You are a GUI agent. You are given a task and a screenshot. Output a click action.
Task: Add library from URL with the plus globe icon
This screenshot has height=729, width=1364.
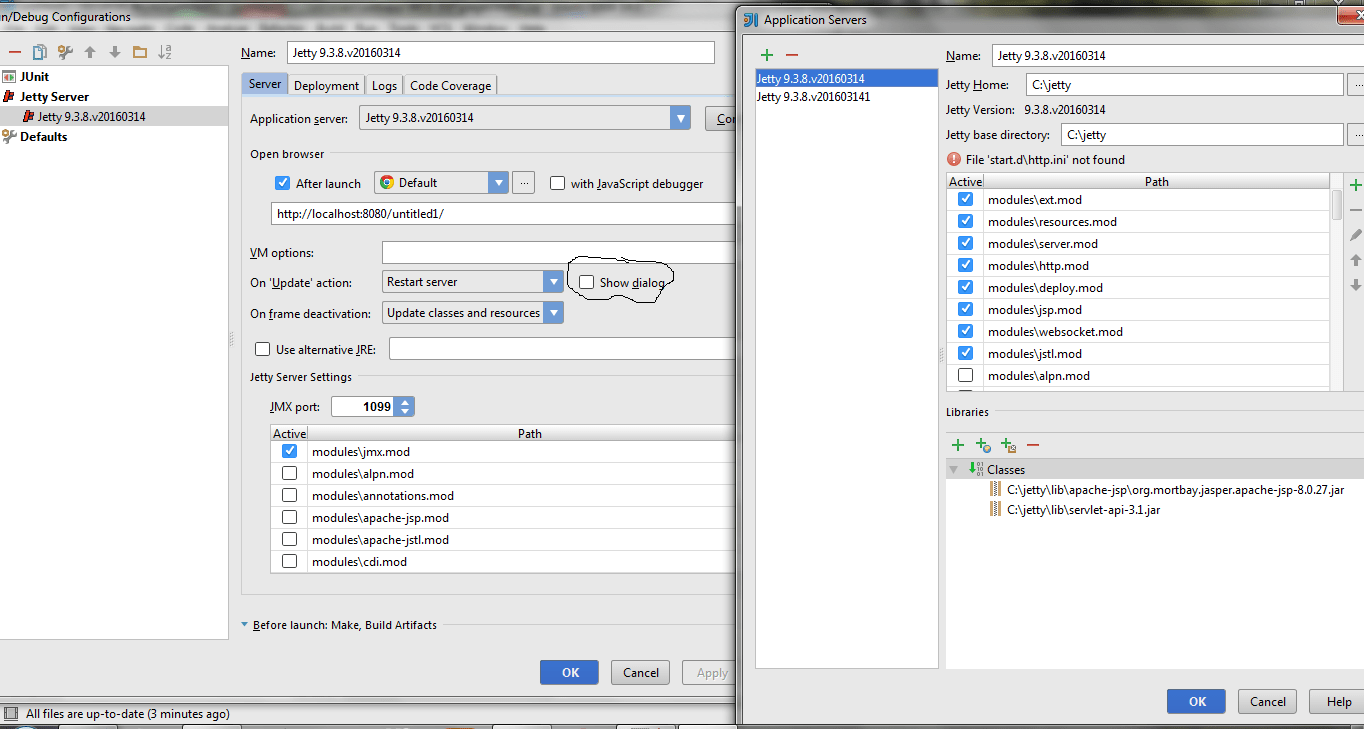(x=983, y=445)
